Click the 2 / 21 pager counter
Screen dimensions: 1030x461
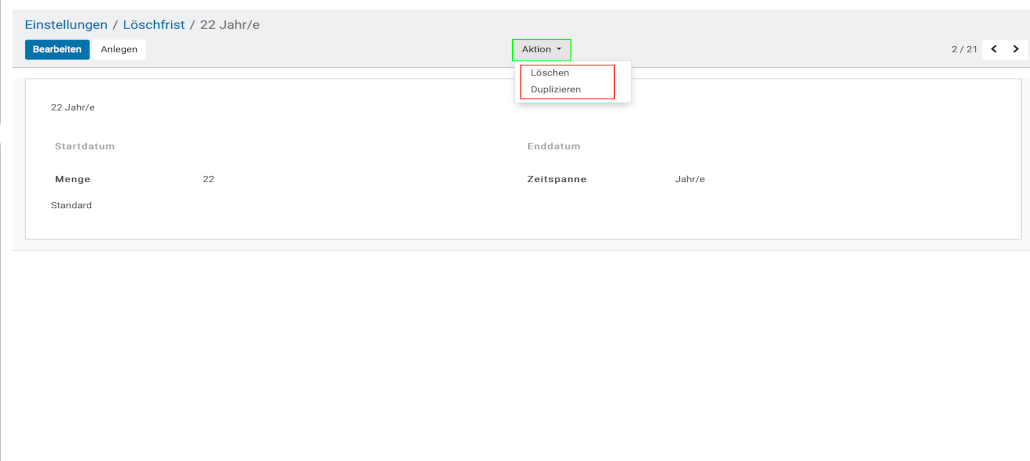[x=964, y=49]
